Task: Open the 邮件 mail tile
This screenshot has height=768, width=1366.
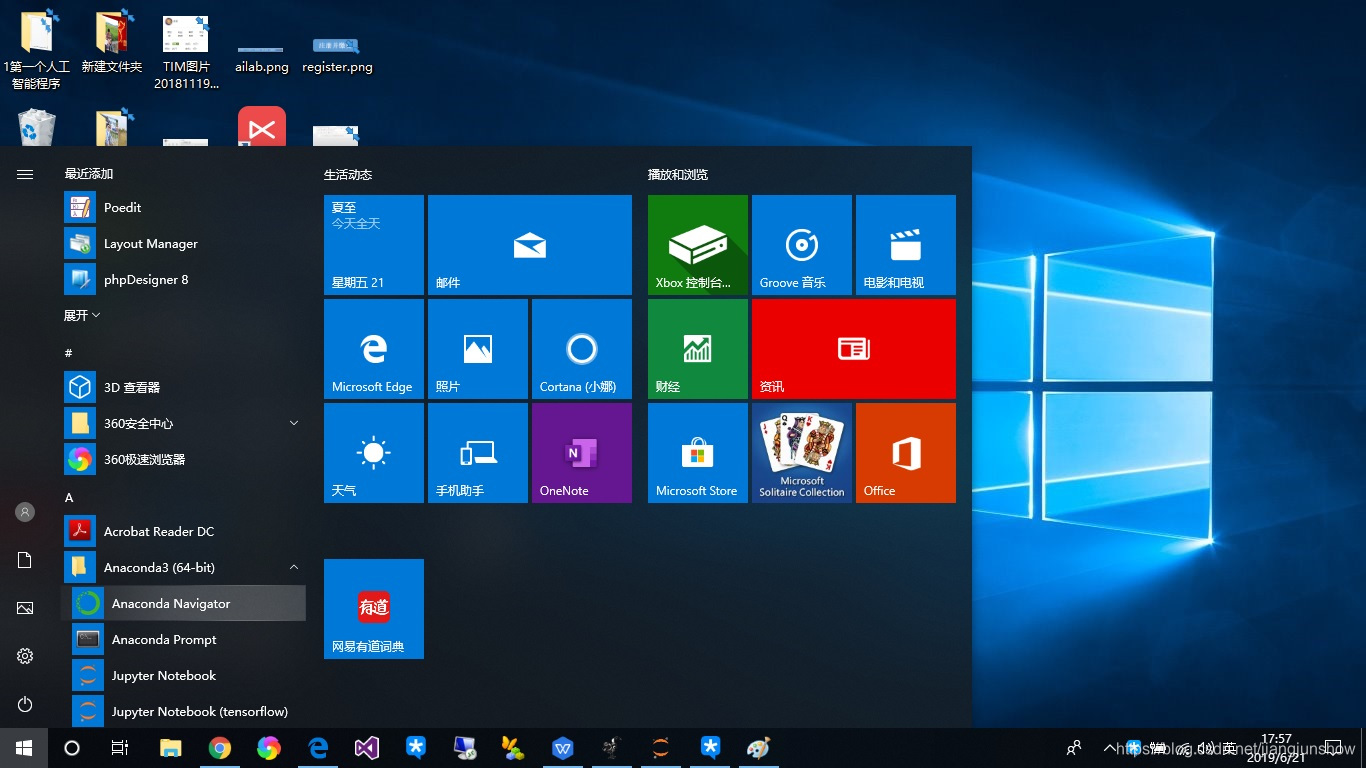Action: [x=530, y=245]
